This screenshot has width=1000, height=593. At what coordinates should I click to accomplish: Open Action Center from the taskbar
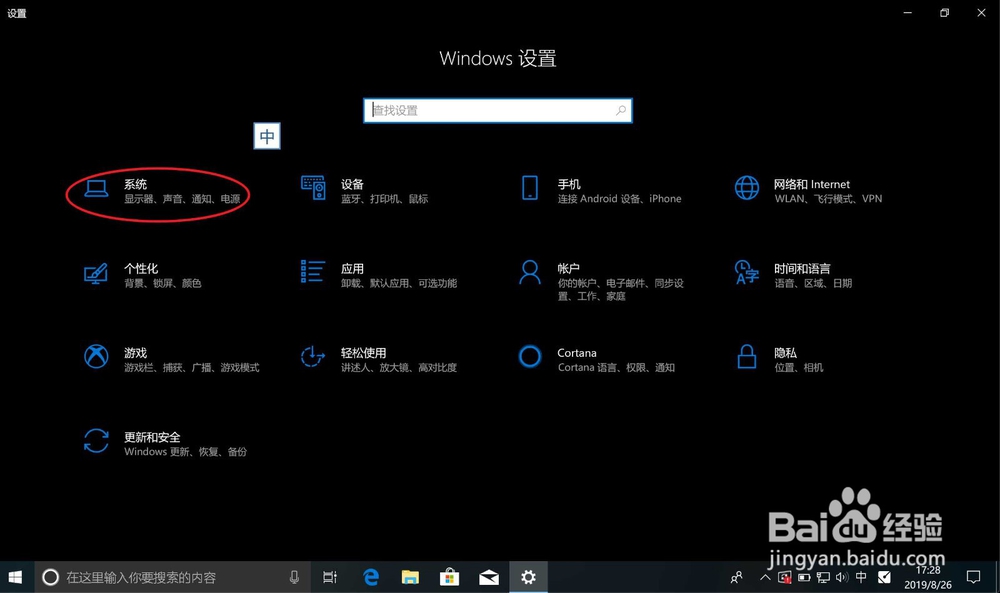(973, 577)
